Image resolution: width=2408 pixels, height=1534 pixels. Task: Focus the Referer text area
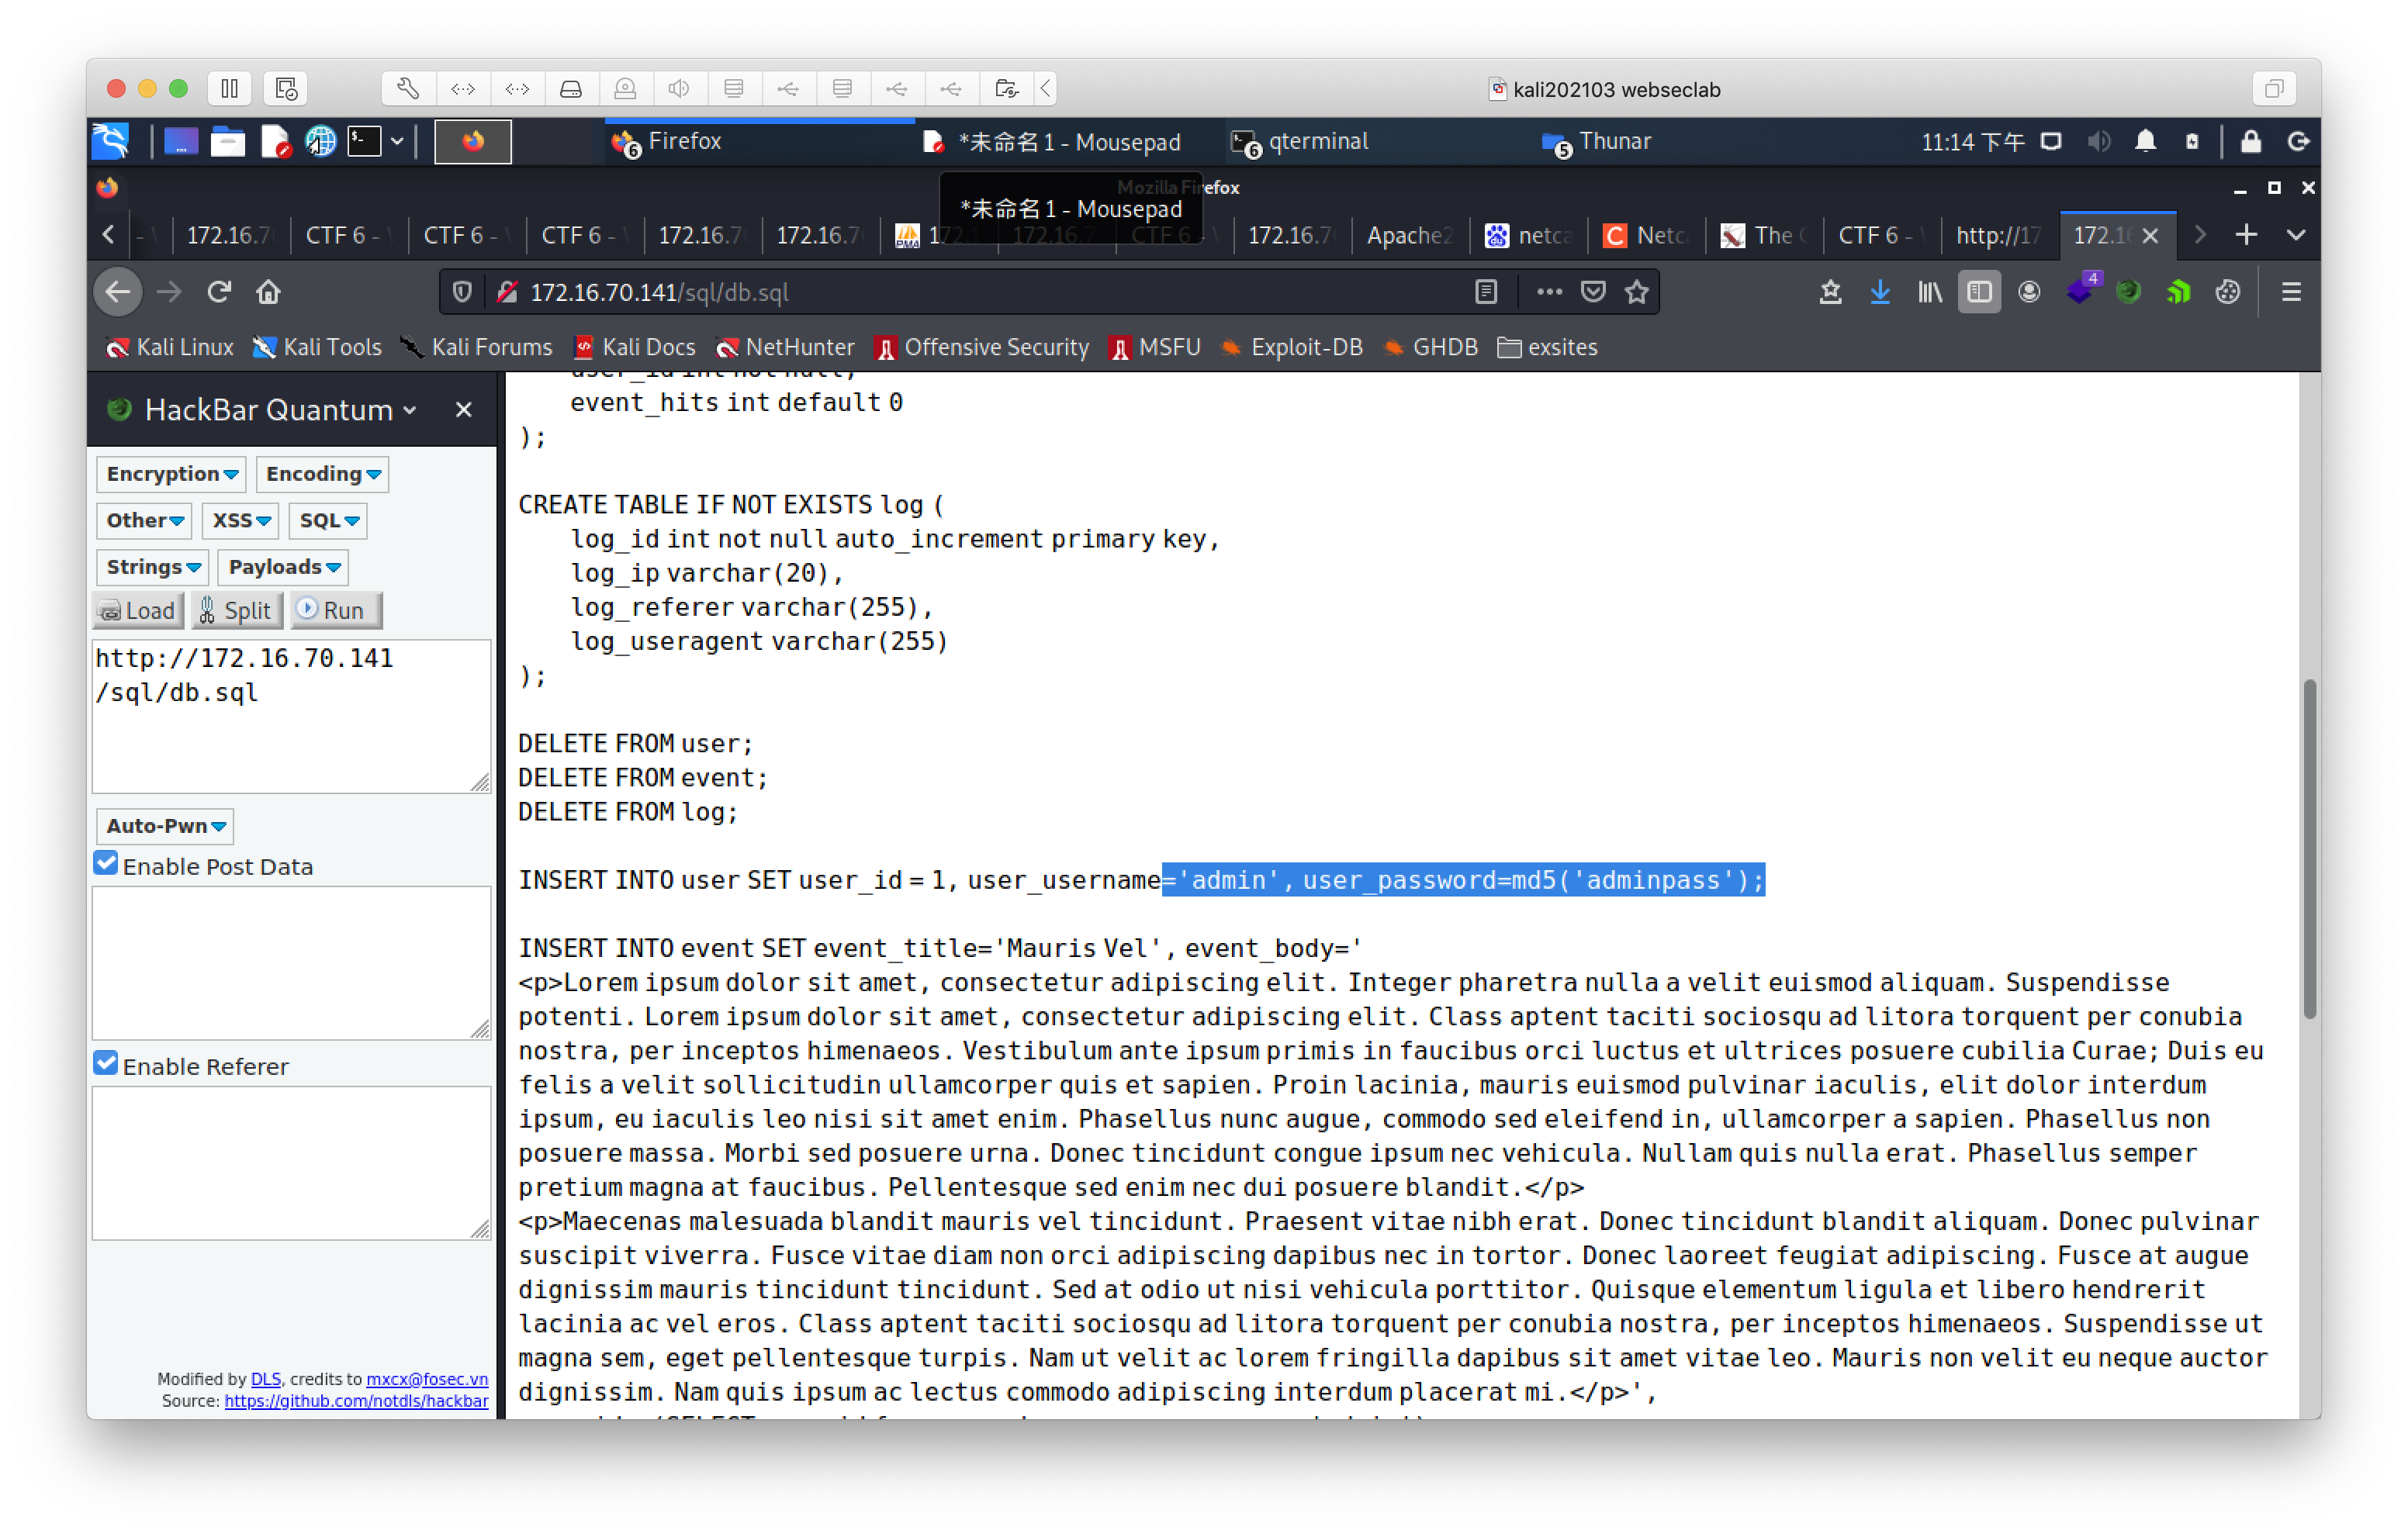pos(291,1163)
